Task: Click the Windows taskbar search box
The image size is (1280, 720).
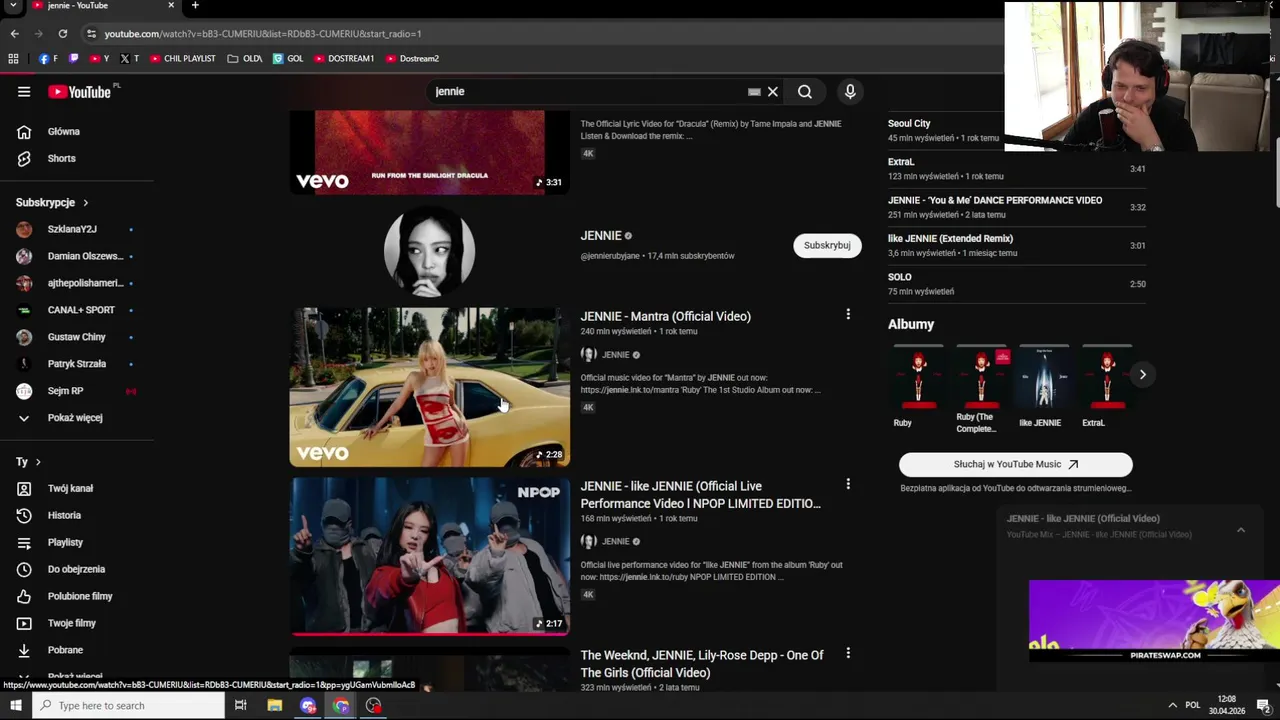Action: pyautogui.click(x=128, y=706)
